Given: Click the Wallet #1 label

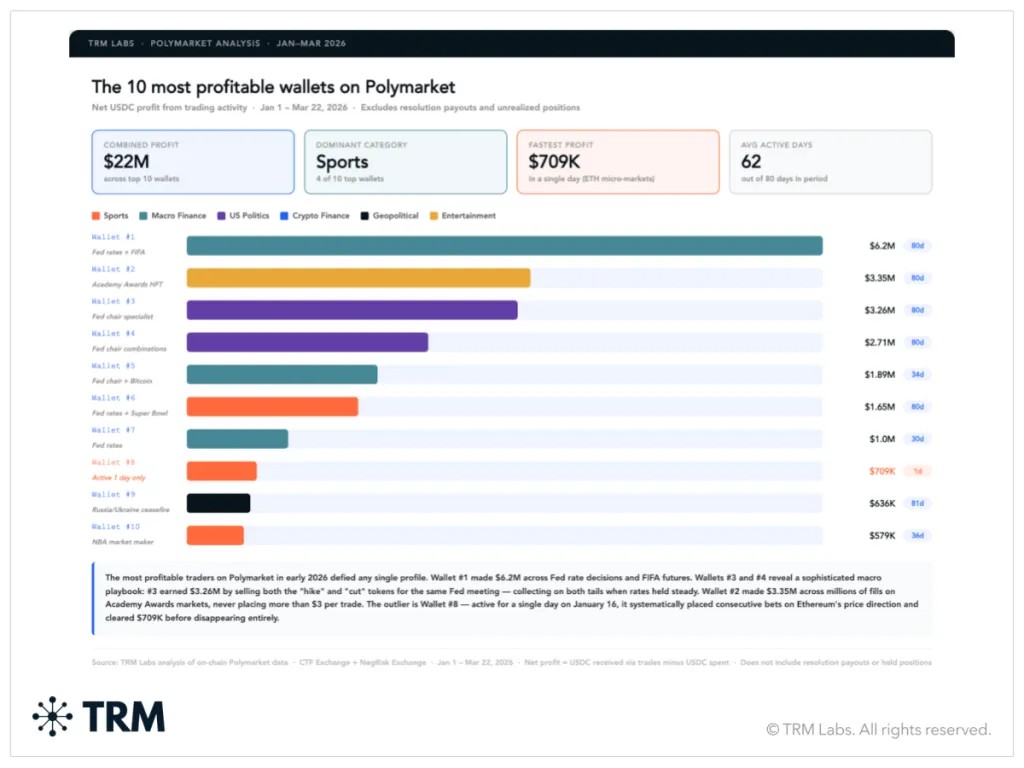Looking at the screenshot, I should 113,237.
